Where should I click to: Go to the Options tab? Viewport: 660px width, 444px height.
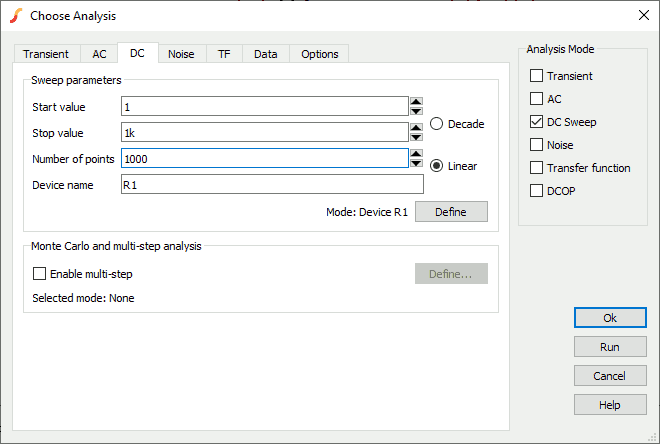(x=319, y=54)
